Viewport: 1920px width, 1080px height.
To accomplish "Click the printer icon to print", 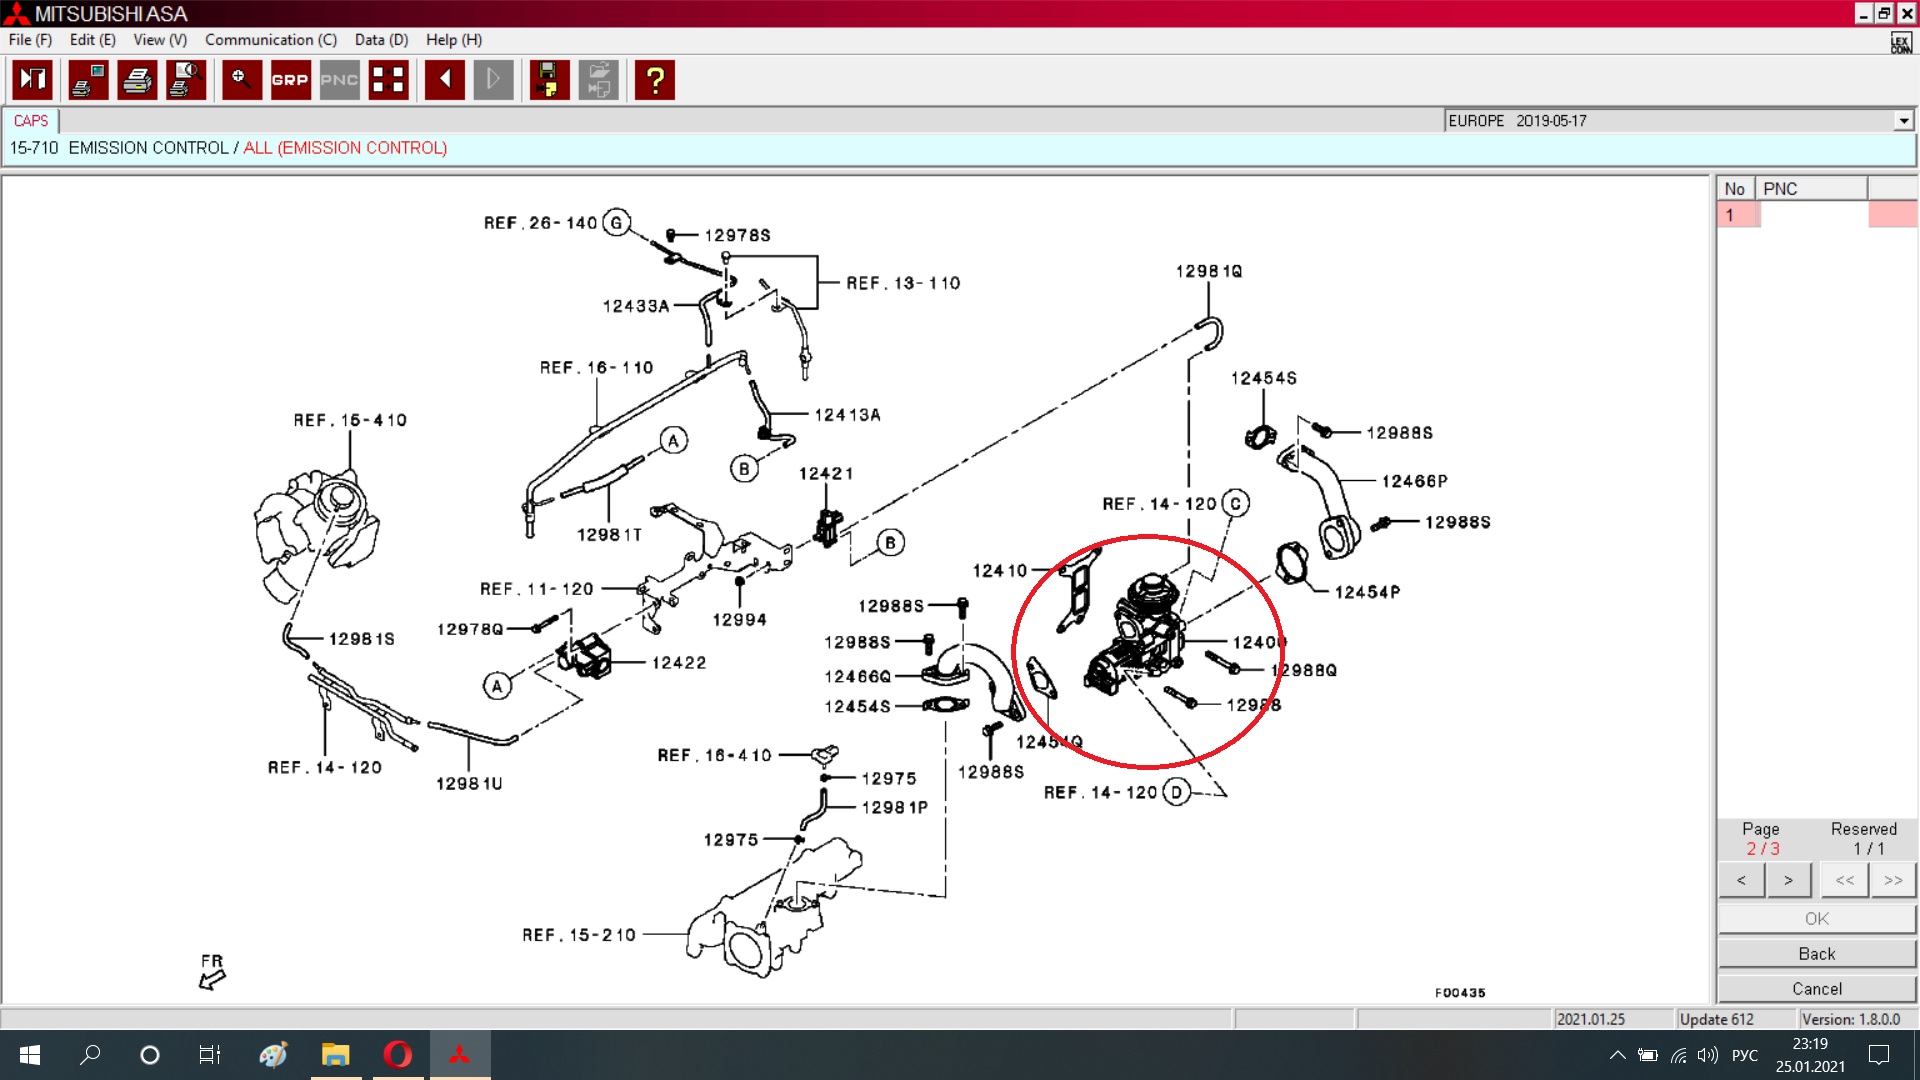I will tap(137, 80).
